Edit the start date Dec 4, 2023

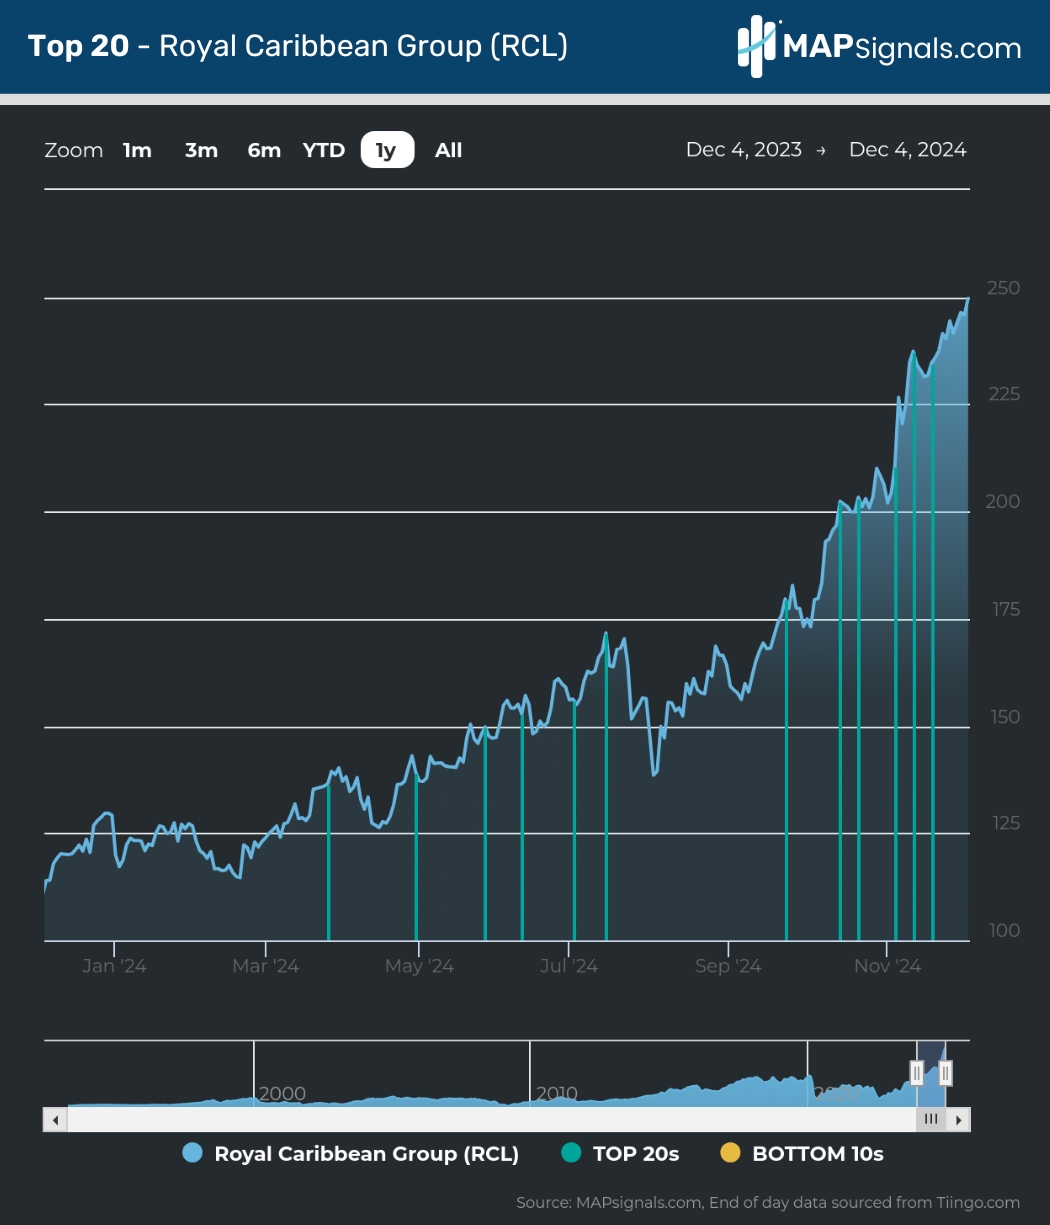[744, 150]
